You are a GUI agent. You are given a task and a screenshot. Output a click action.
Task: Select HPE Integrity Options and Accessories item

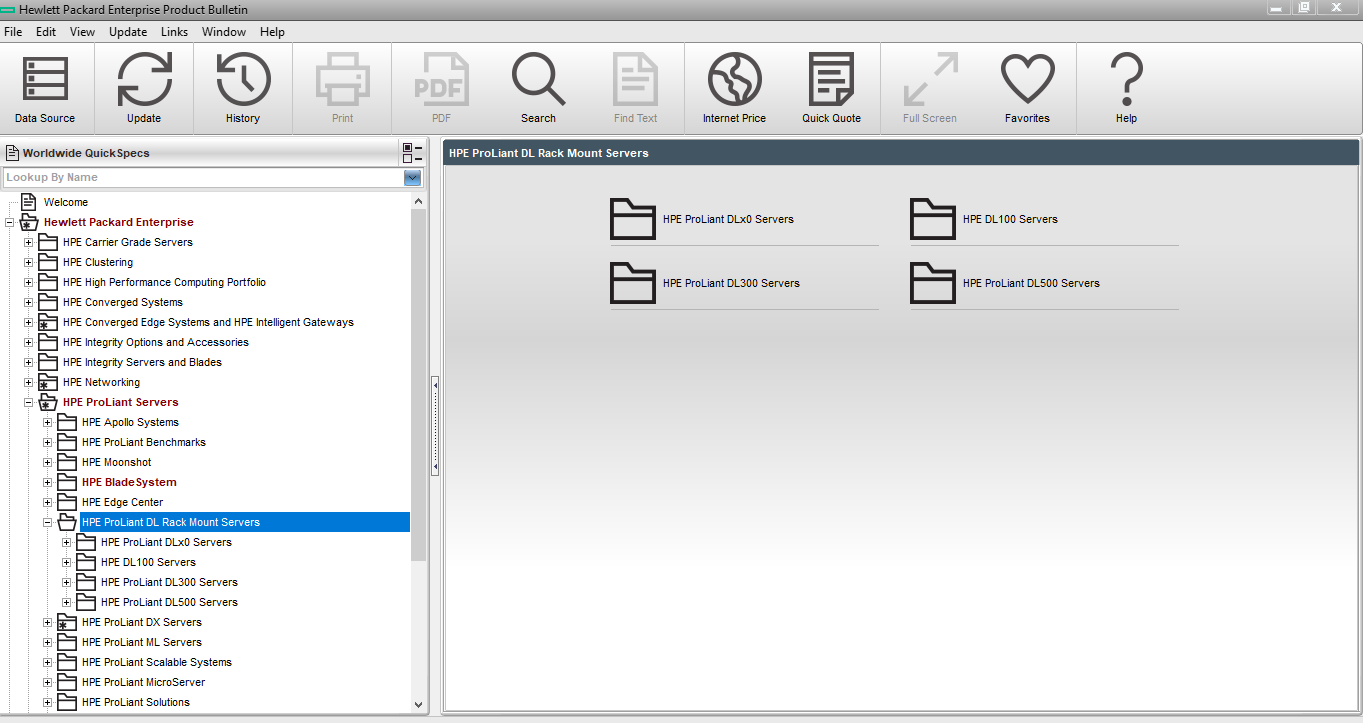[156, 342]
